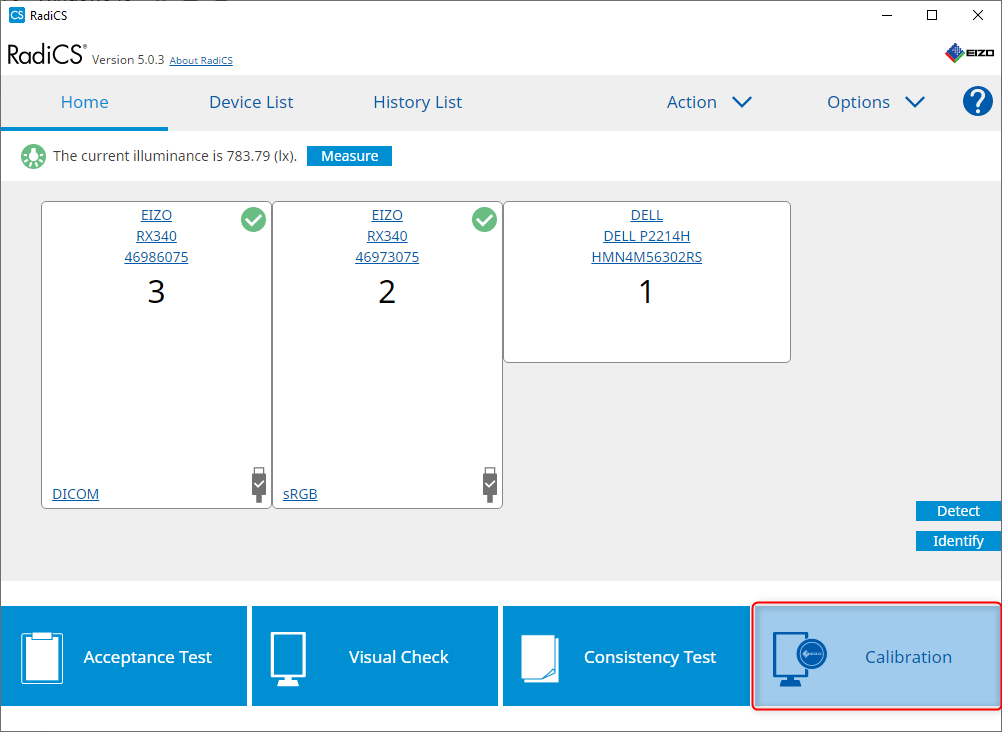Select the monitor number 3 card
Image resolution: width=1002 pixels, height=732 pixels.
click(x=157, y=355)
